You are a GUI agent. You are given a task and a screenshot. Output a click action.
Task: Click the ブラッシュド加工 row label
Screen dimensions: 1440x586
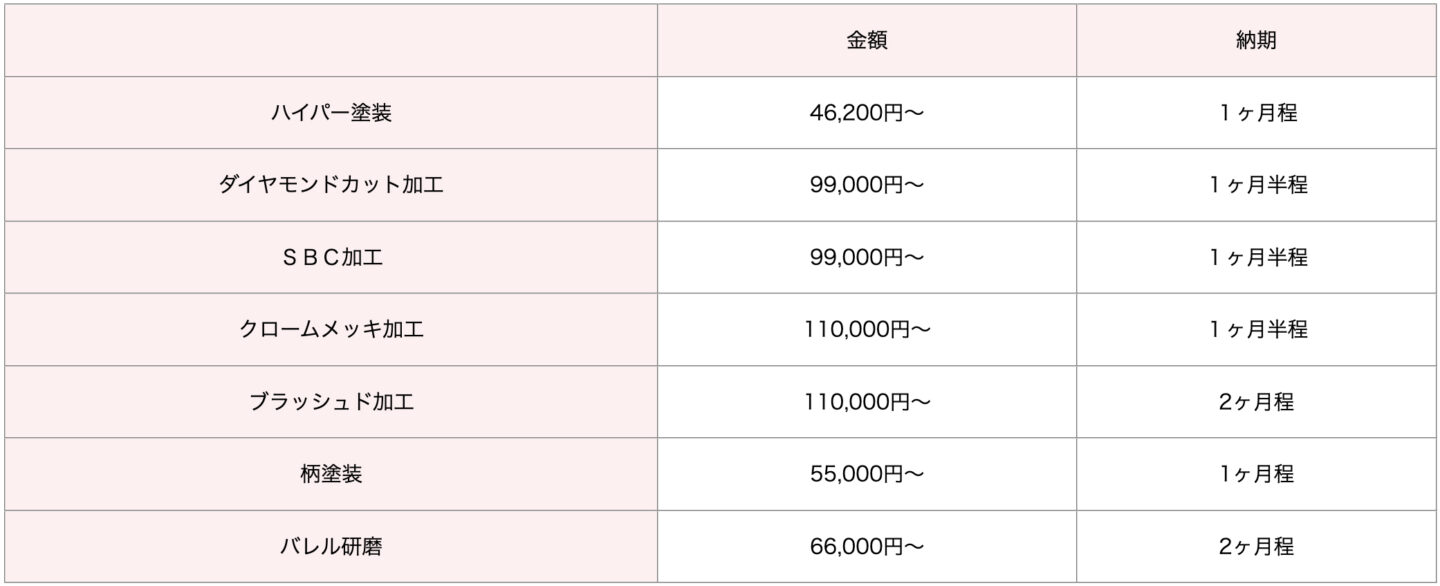point(331,402)
